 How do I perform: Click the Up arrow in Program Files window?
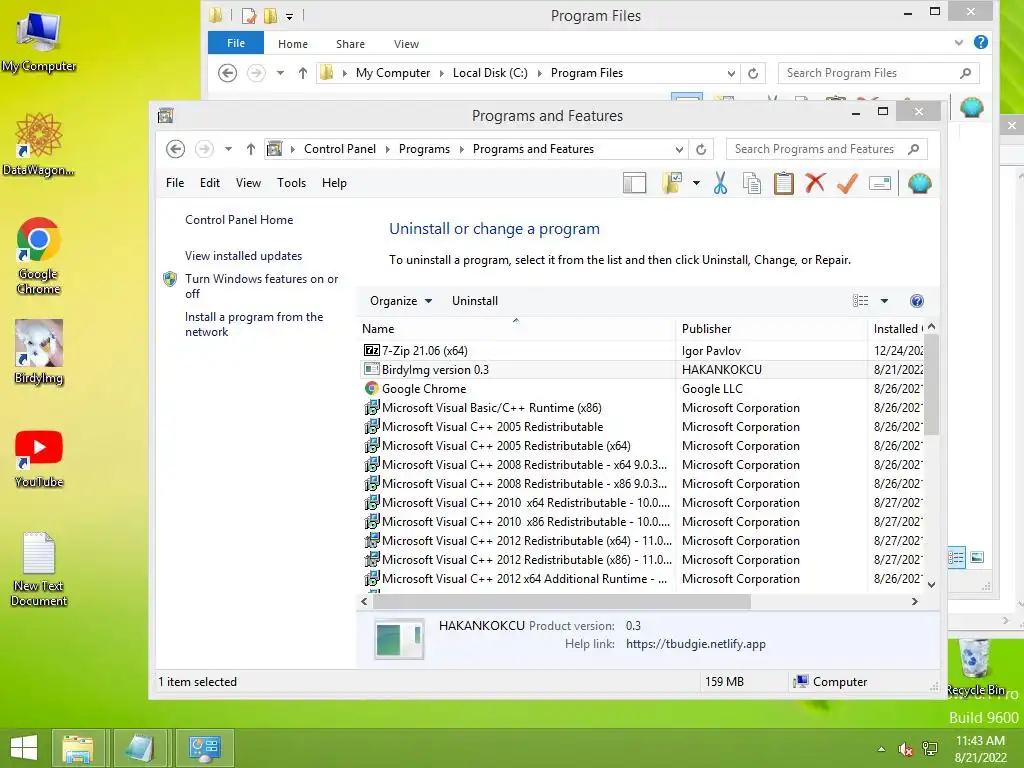pos(302,73)
